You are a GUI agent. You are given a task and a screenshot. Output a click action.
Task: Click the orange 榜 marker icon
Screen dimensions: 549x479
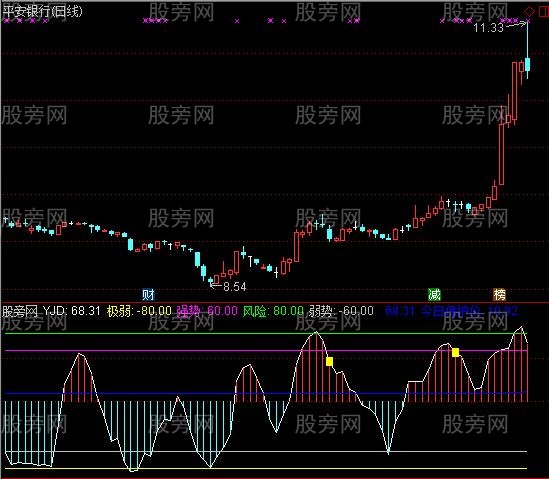click(x=499, y=294)
